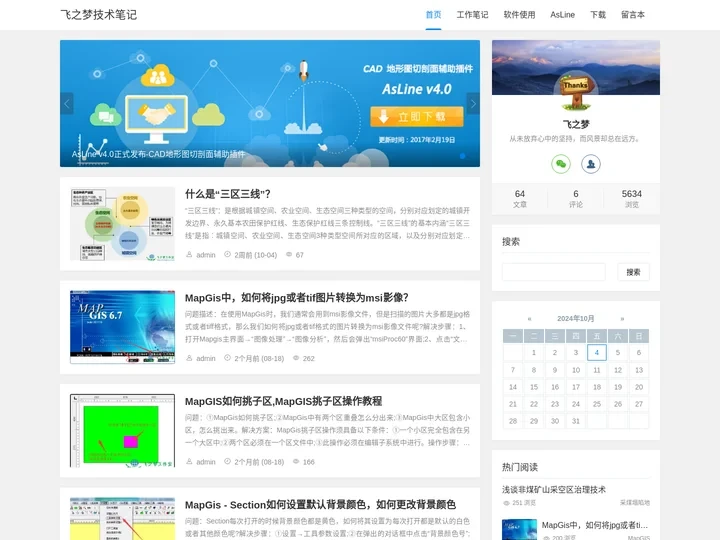720x540 pixels.
Task: Click the 立即下载 banner button
Action: (x=416, y=117)
